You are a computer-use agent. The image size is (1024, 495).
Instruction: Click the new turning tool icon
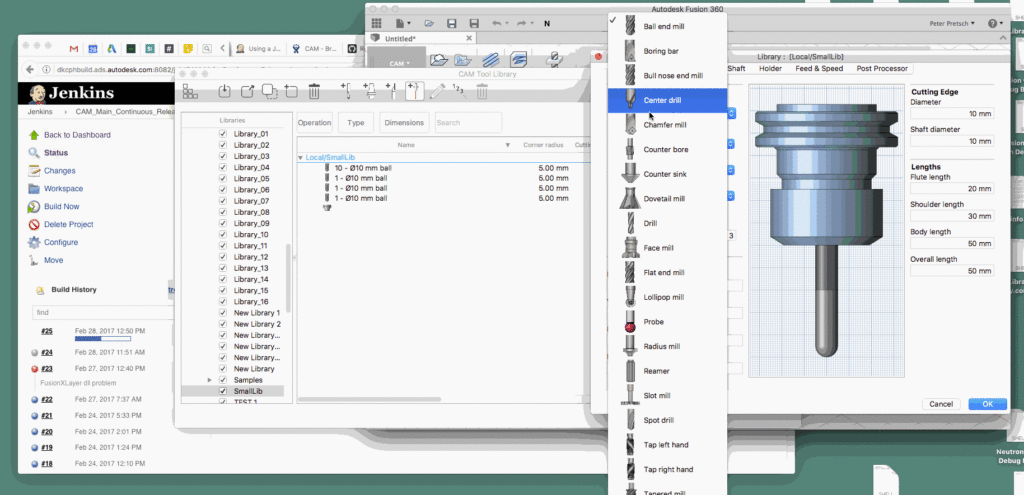(391, 91)
